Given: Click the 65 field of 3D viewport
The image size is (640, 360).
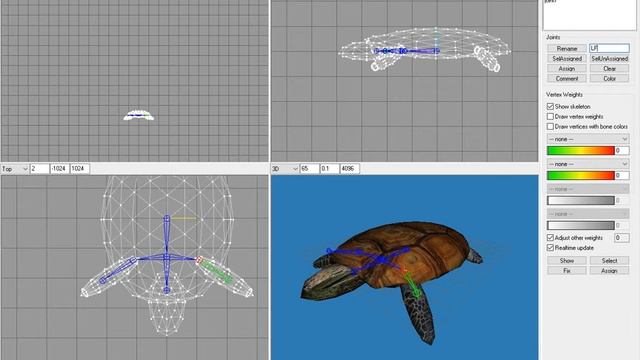Looking at the screenshot, I should [x=309, y=169].
